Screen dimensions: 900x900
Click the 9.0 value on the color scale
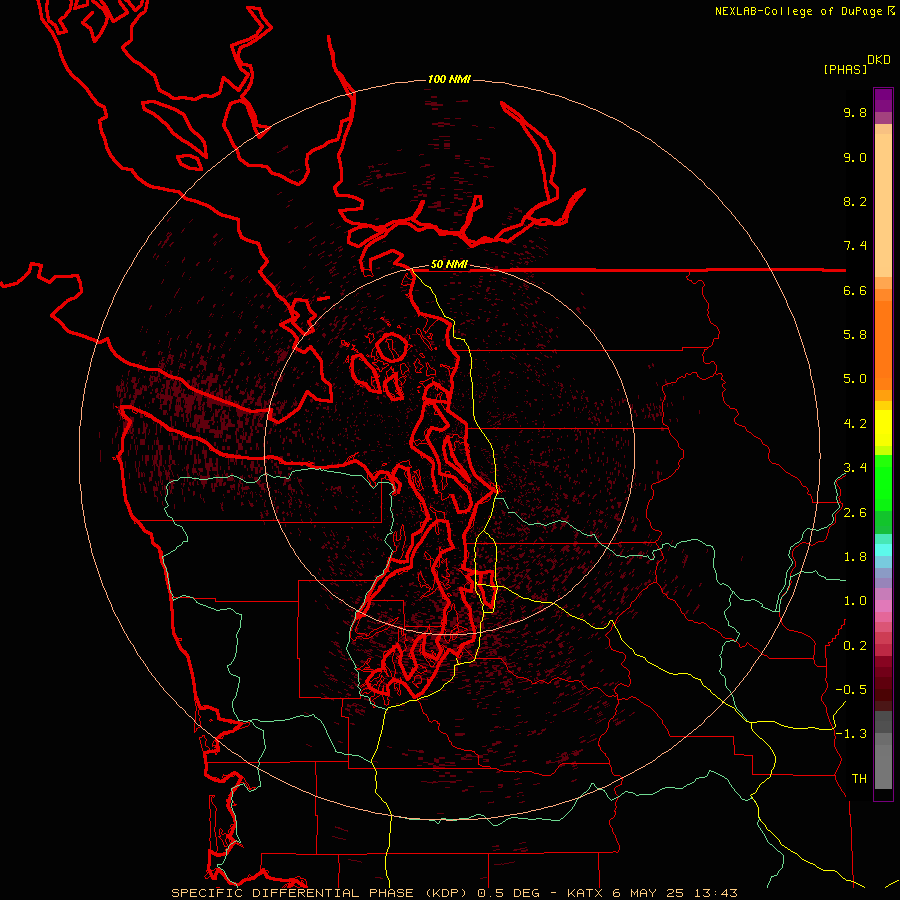click(855, 157)
